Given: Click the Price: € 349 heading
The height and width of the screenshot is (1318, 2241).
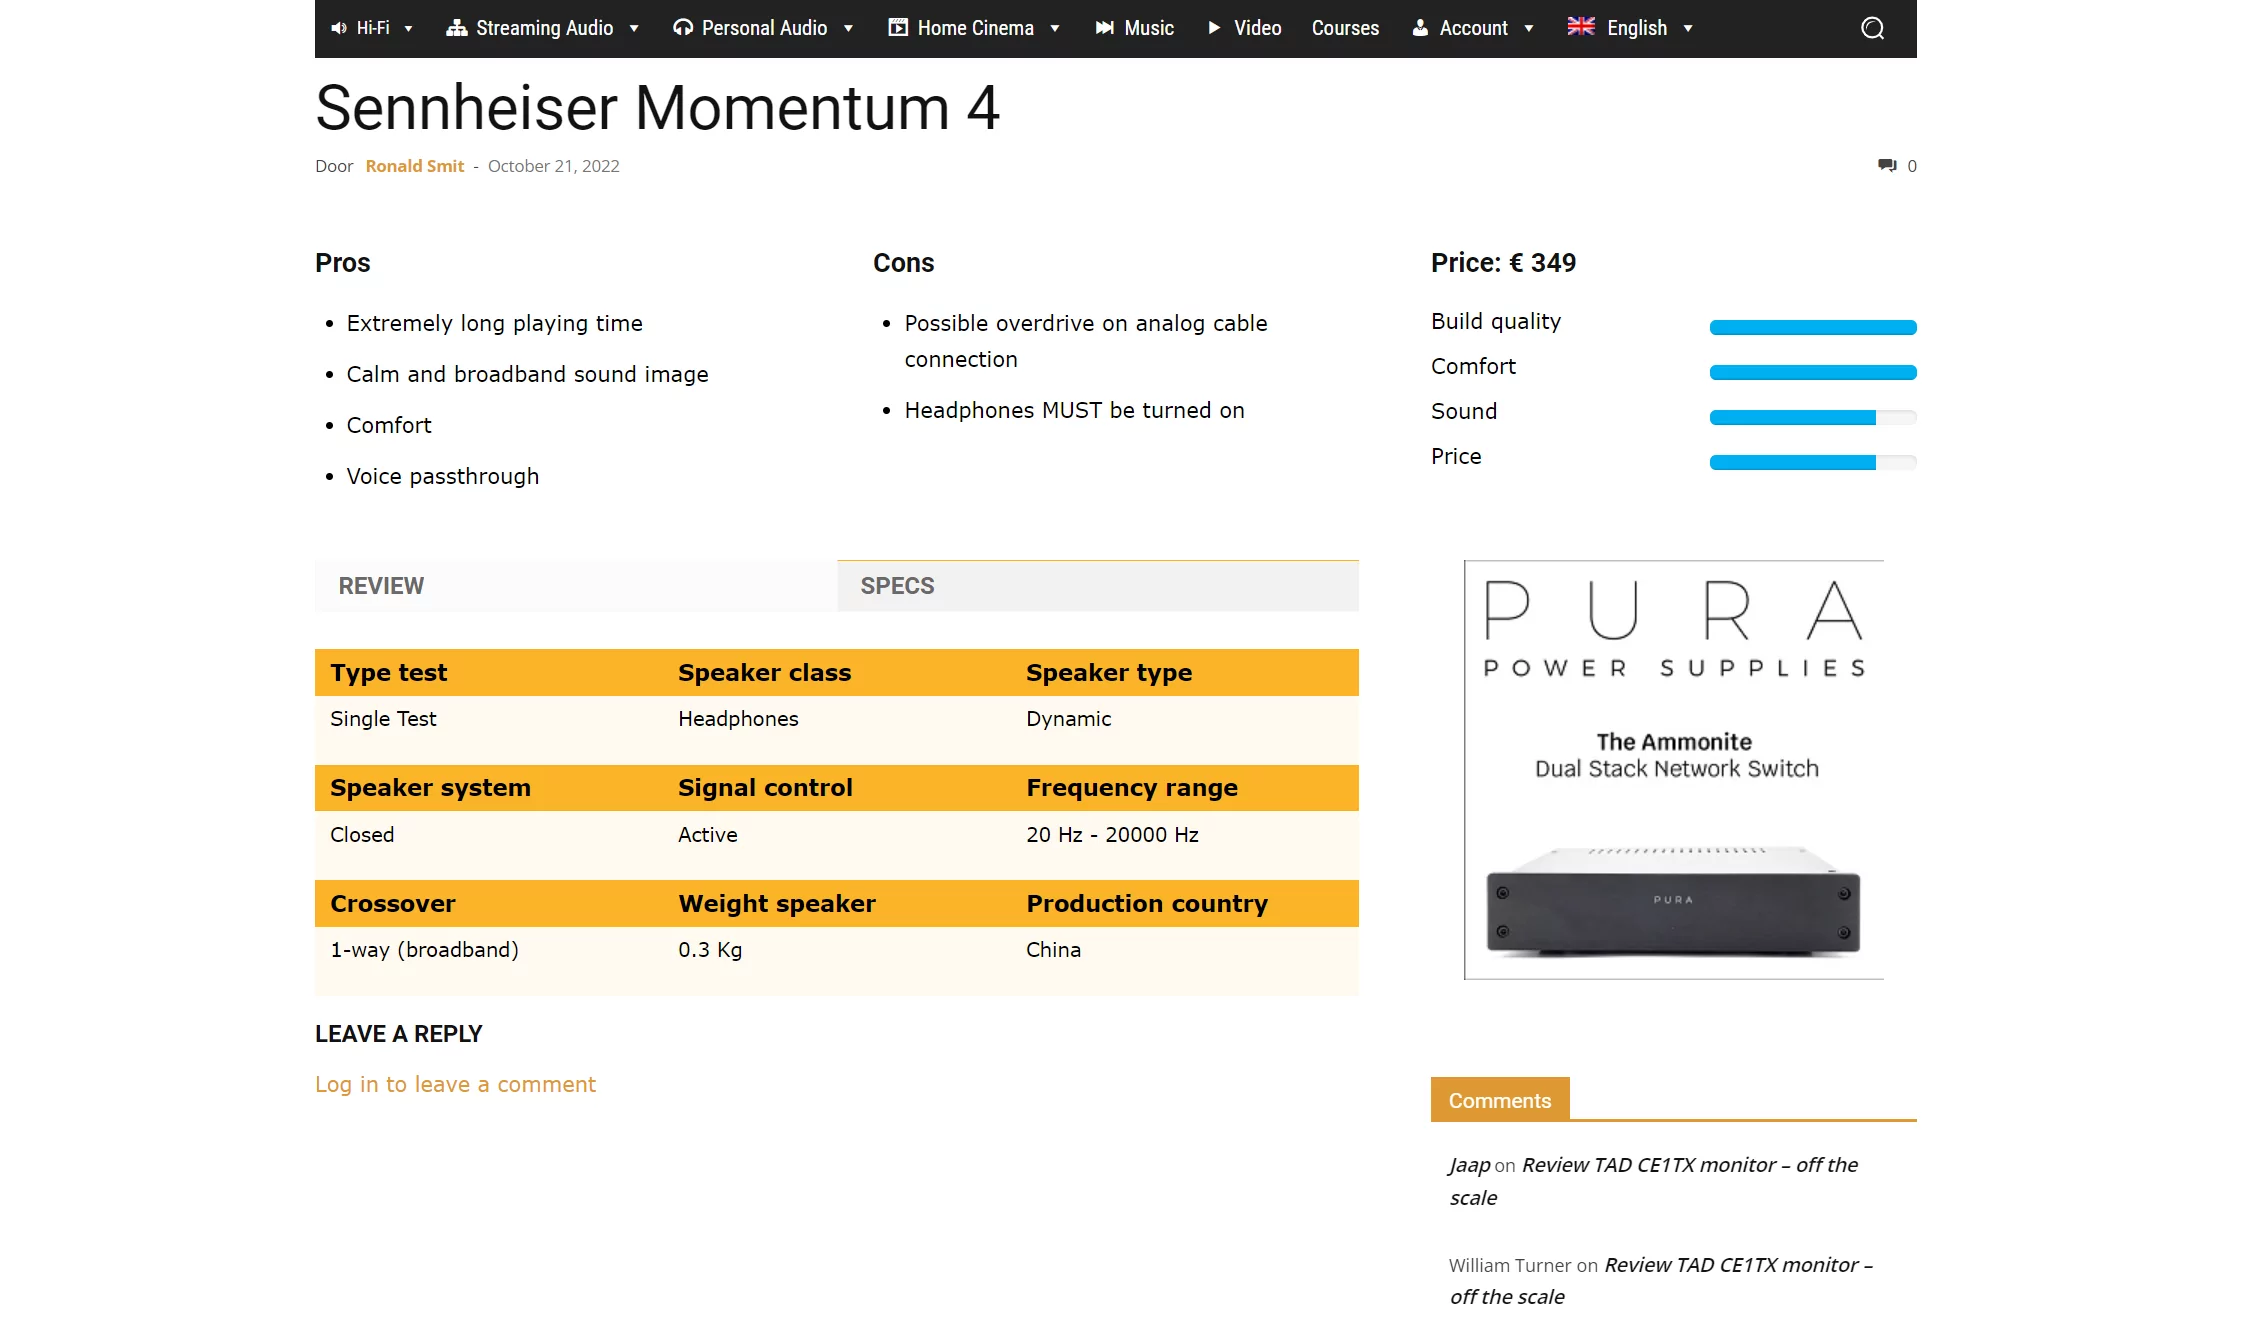Looking at the screenshot, I should click(1503, 263).
